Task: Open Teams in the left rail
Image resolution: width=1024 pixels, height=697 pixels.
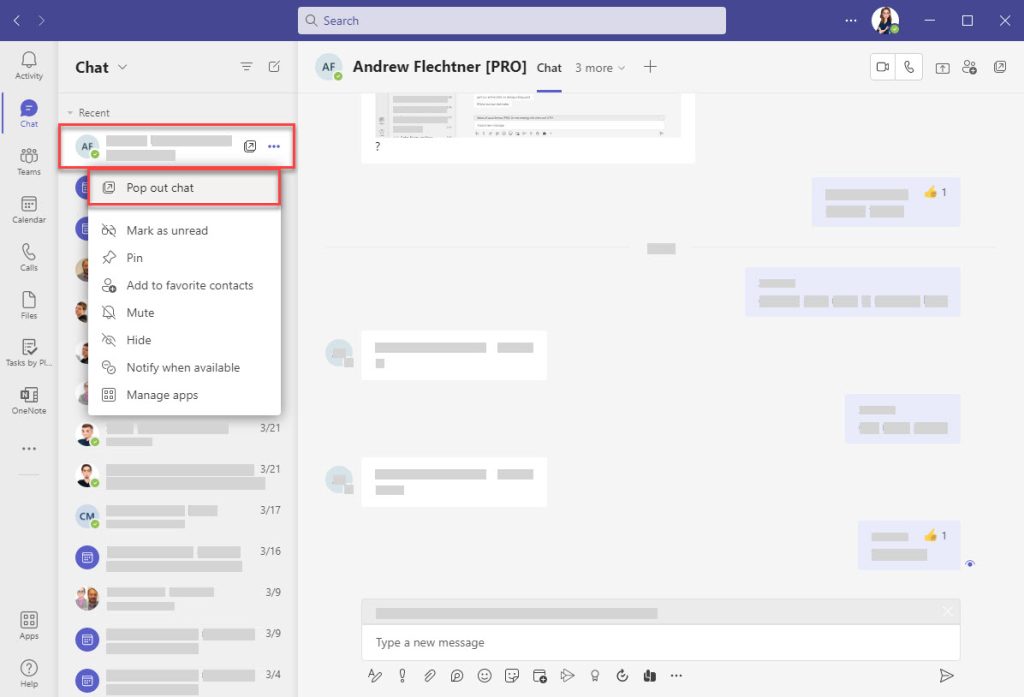Action: click(x=29, y=161)
